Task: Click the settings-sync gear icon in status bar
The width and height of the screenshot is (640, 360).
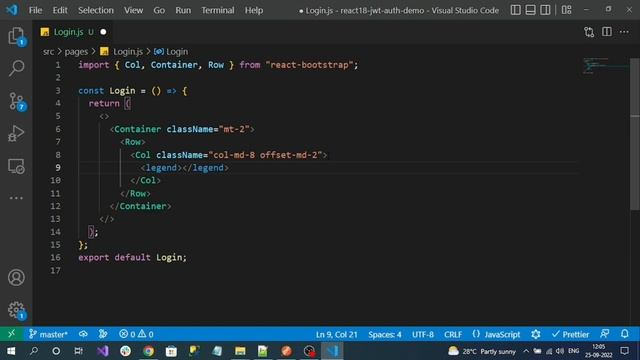Action: click(x=536, y=334)
